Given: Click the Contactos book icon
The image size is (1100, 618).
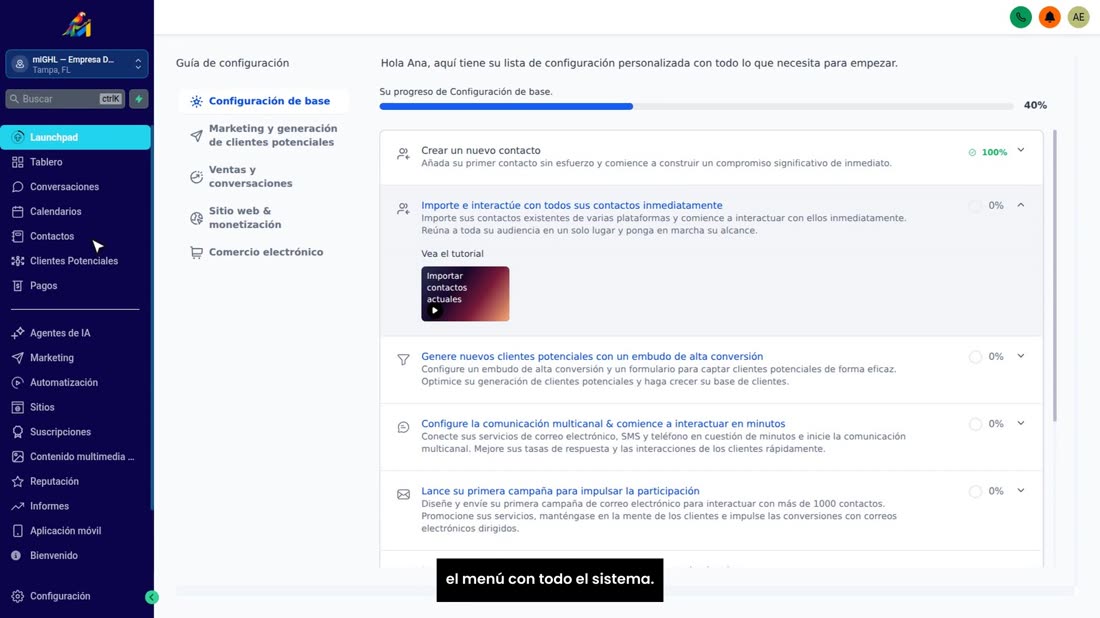Looking at the screenshot, I should click(18, 236).
